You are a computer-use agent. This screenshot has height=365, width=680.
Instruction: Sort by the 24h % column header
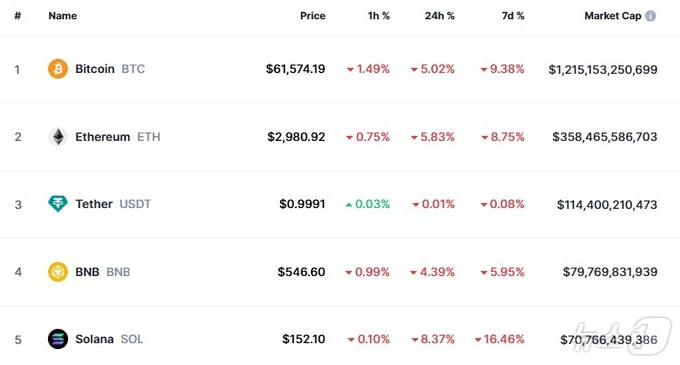440,16
